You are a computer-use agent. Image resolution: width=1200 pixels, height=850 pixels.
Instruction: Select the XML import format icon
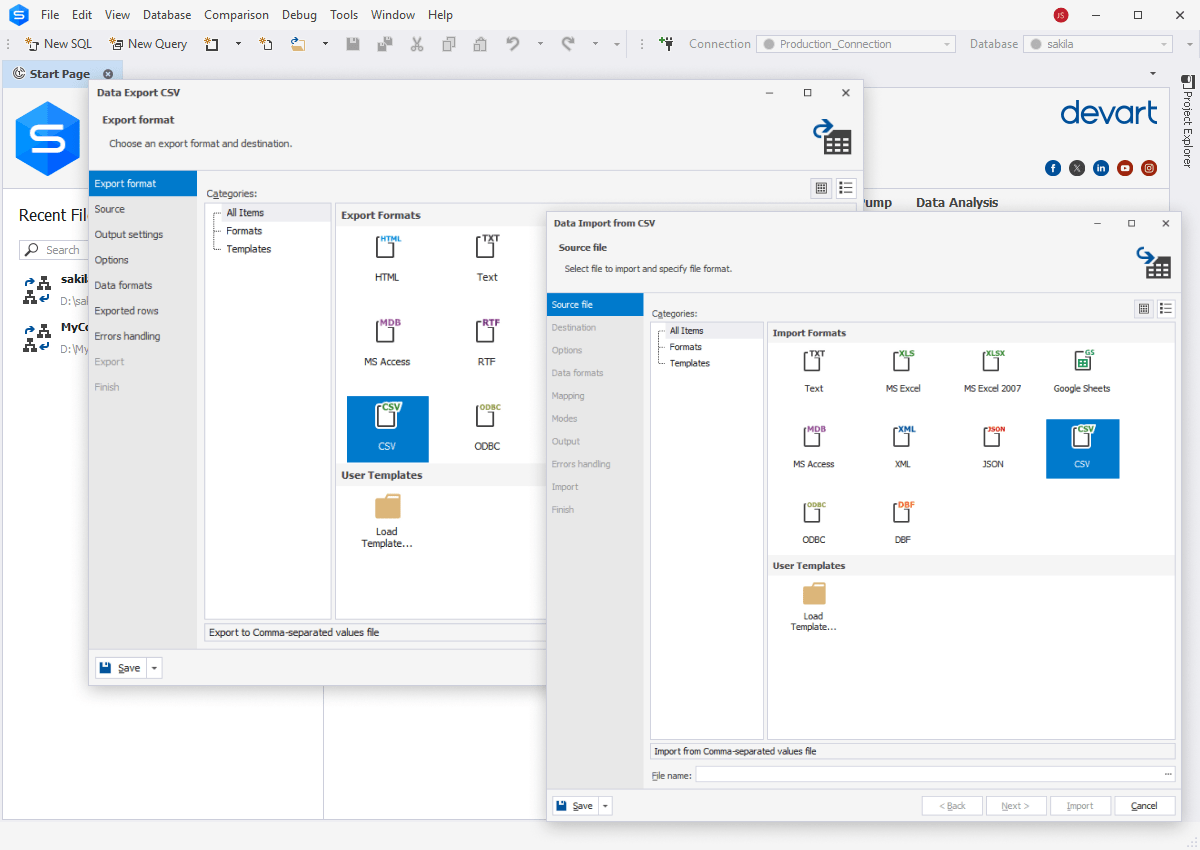pos(902,442)
